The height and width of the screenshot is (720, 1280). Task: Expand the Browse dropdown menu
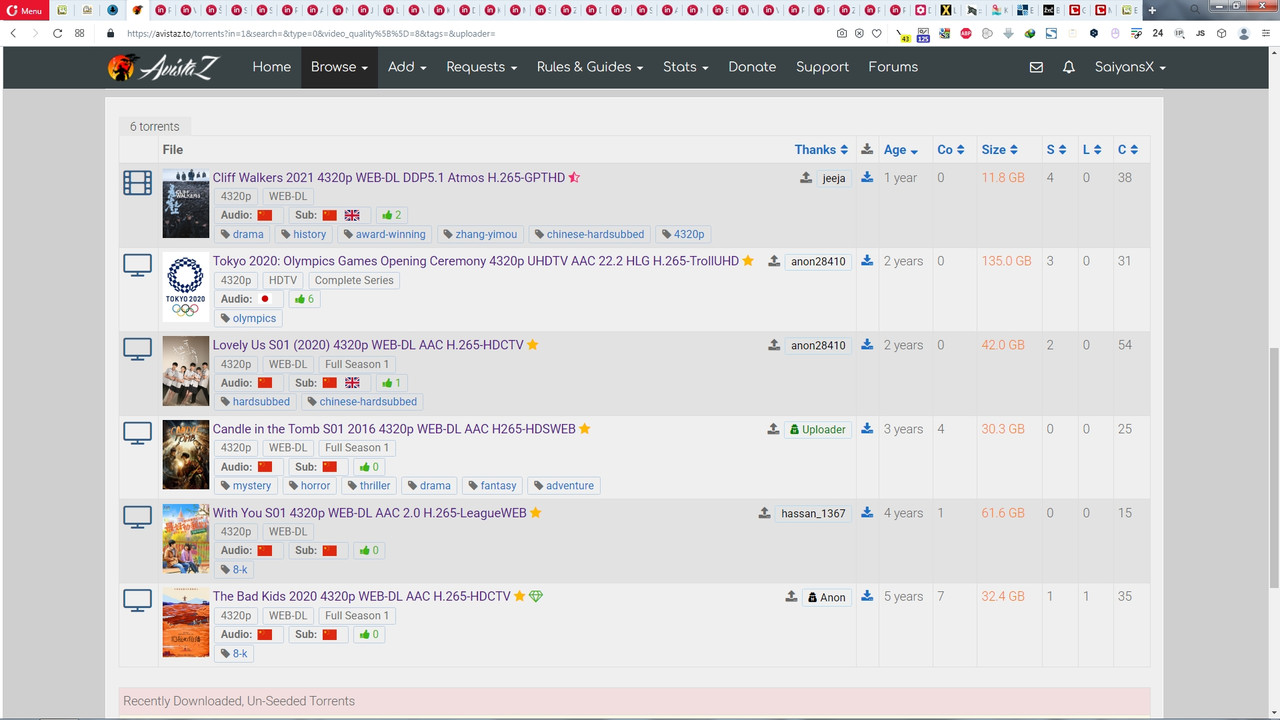pos(339,67)
